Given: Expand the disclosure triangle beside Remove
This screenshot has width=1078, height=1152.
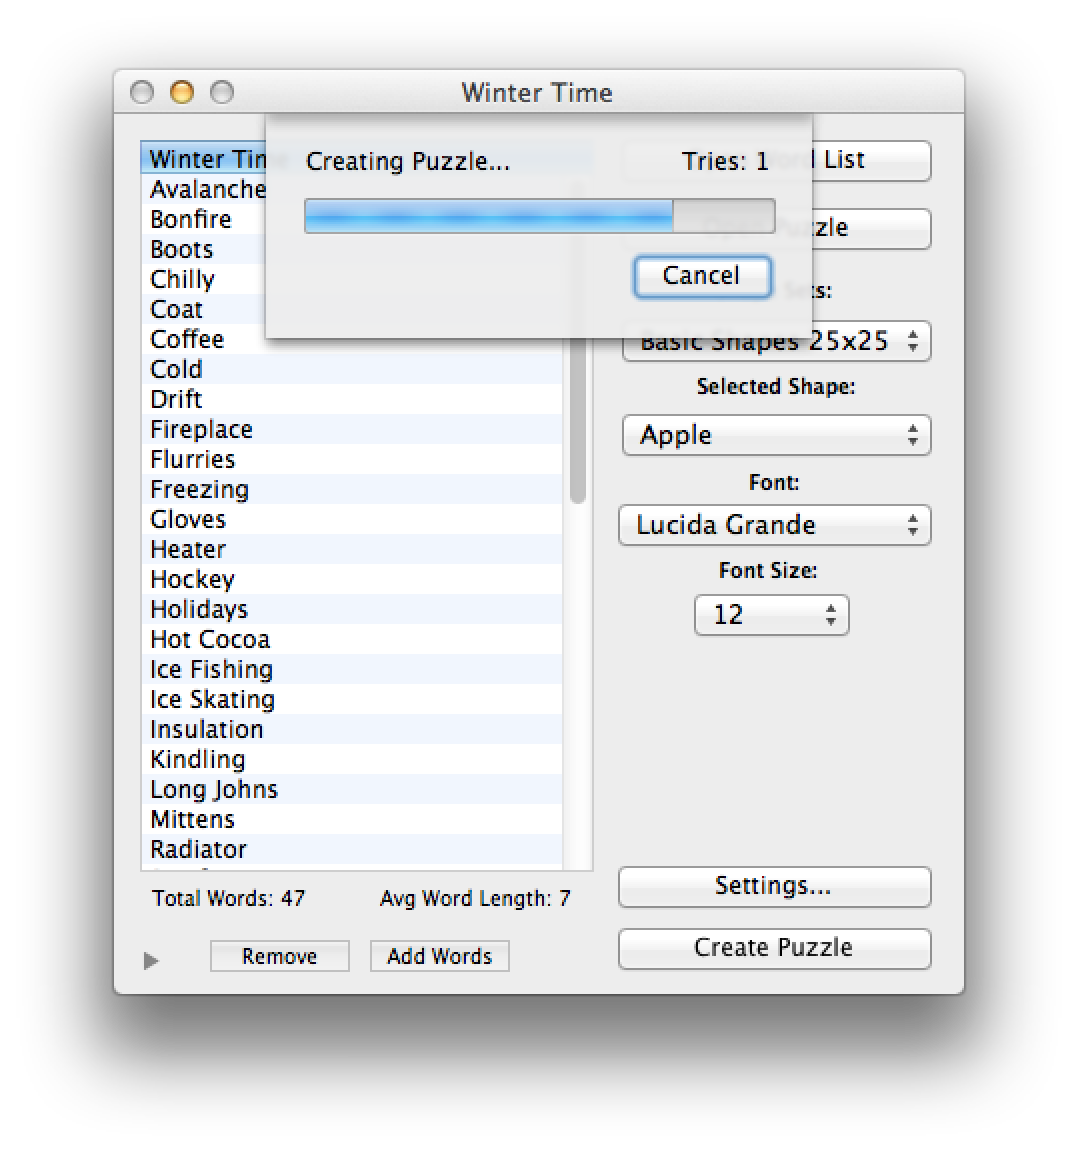Looking at the screenshot, I should (151, 960).
